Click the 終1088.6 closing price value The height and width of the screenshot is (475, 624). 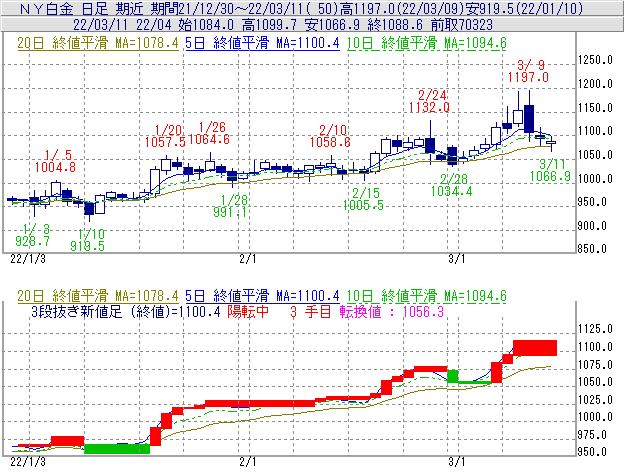pyautogui.click(x=395, y=25)
